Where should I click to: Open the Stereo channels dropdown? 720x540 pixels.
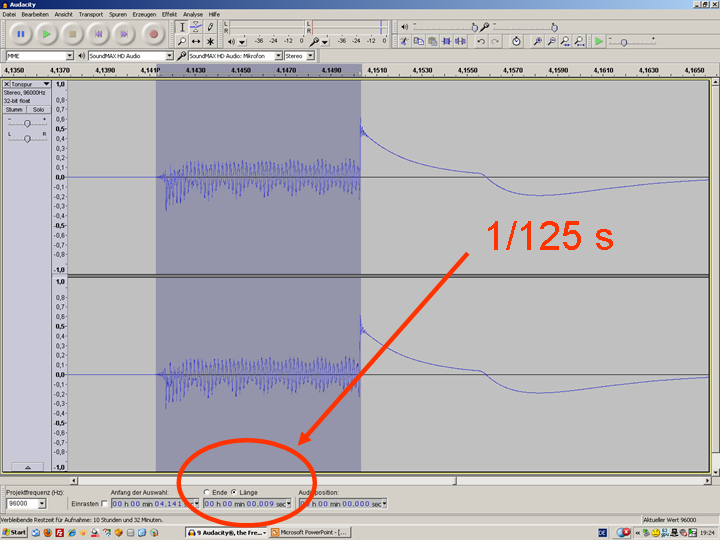[x=309, y=56]
